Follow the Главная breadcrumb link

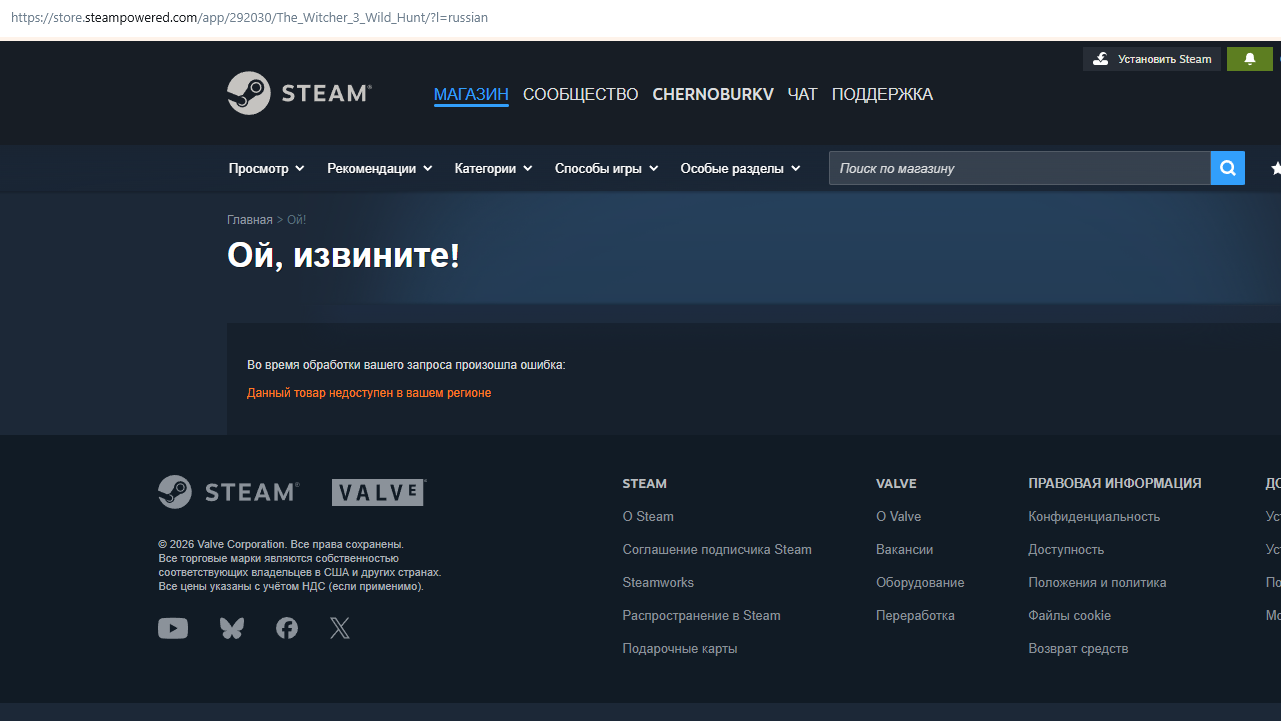click(250, 220)
